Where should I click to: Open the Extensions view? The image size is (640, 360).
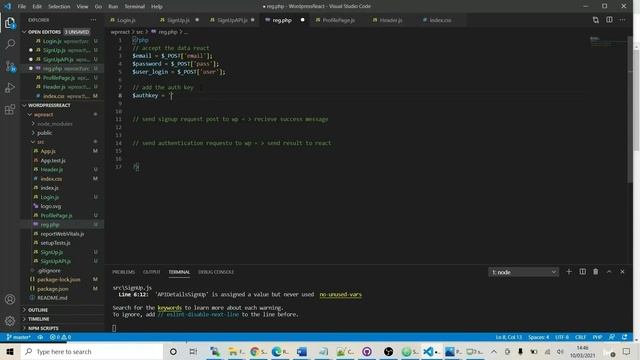tap(10, 109)
